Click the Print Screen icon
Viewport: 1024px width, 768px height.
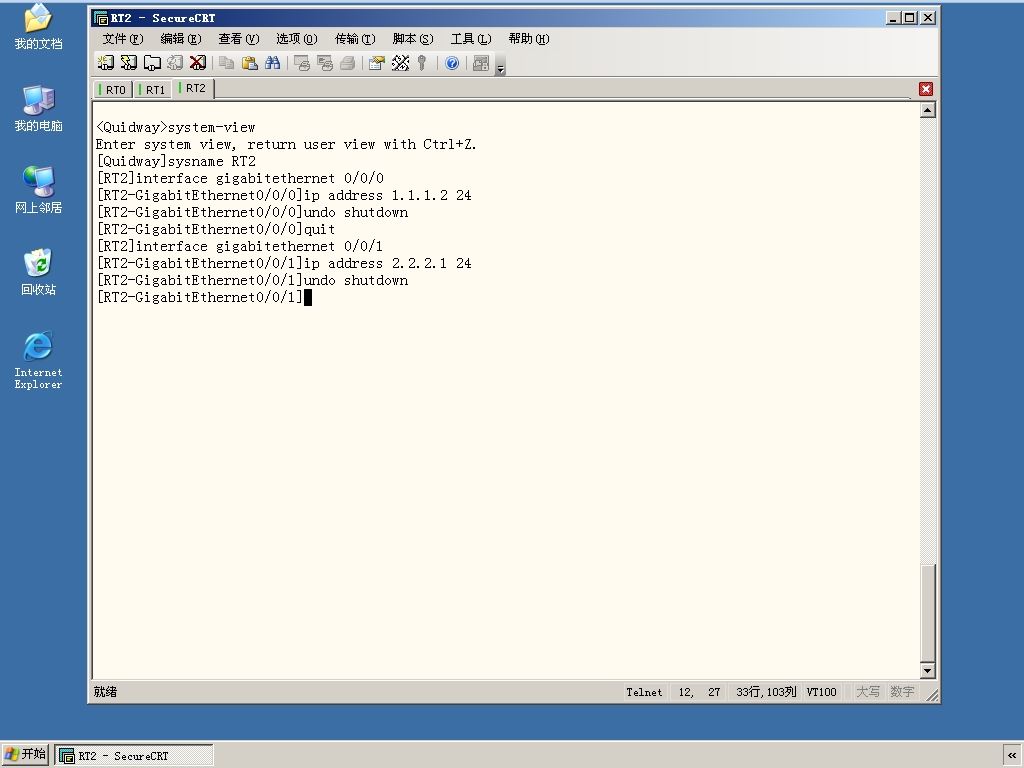pyautogui.click(x=302, y=63)
